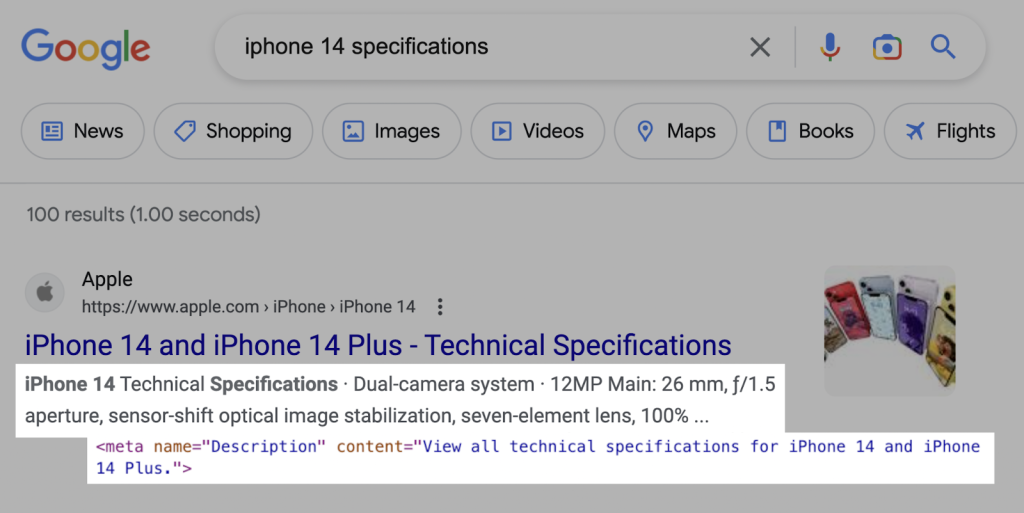Switch to the Videos filter
This screenshot has height=513, width=1024.
[x=537, y=131]
